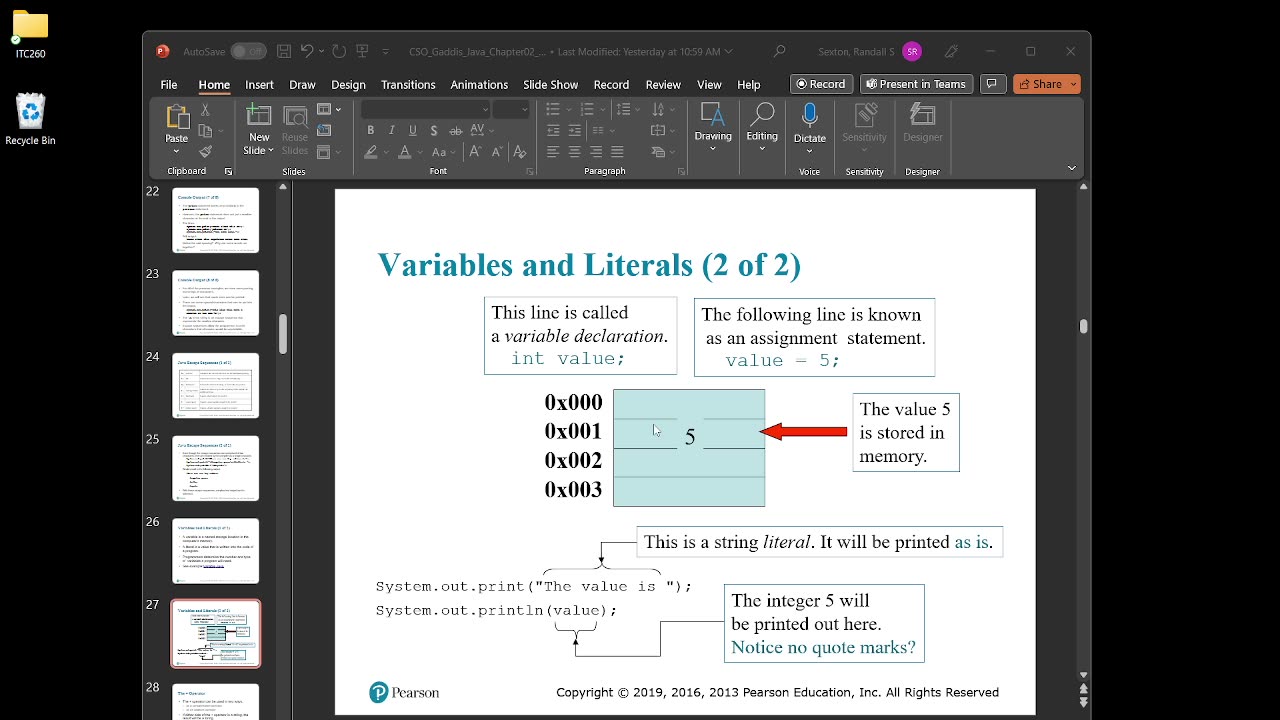The image size is (1280, 720).
Task: Align text to the right
Action: pyautogui.click(x=596, y=152)
